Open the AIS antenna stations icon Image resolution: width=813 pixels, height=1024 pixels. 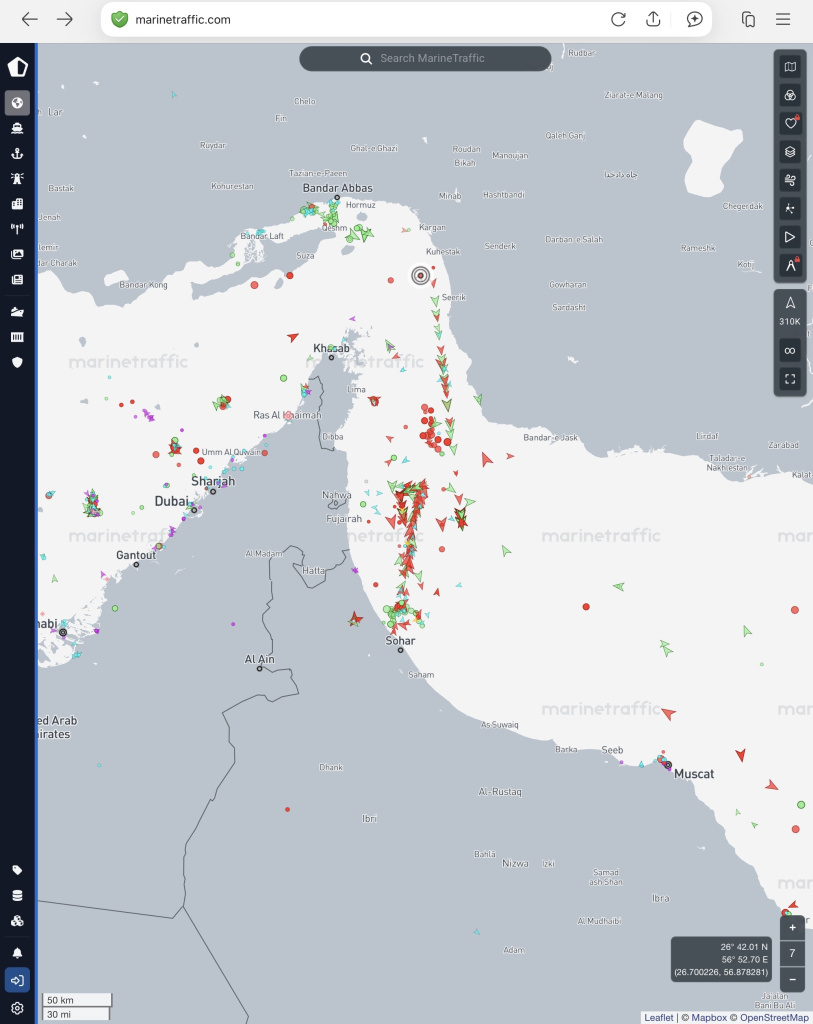pos(18,229)
